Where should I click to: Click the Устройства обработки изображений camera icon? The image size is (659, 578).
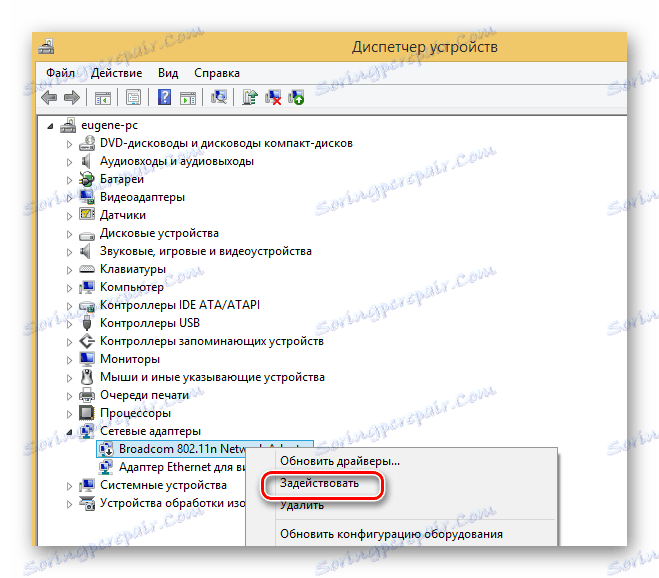(87, 503)
